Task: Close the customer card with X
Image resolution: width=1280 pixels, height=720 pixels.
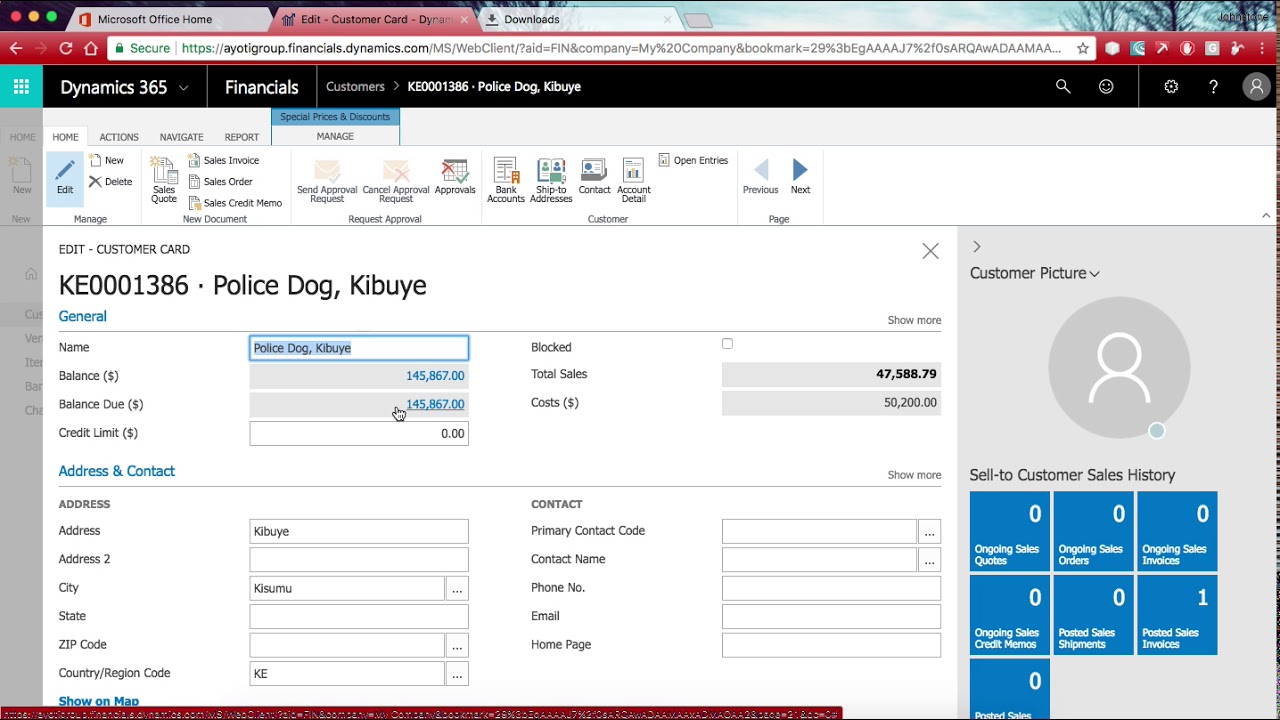Action: click(930, 251)
